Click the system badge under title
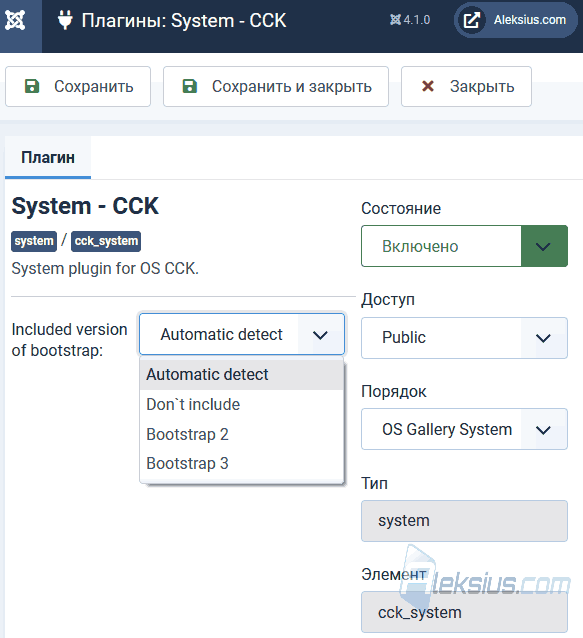The width and height of the screenshot is (583, 638). coord(34,241)
